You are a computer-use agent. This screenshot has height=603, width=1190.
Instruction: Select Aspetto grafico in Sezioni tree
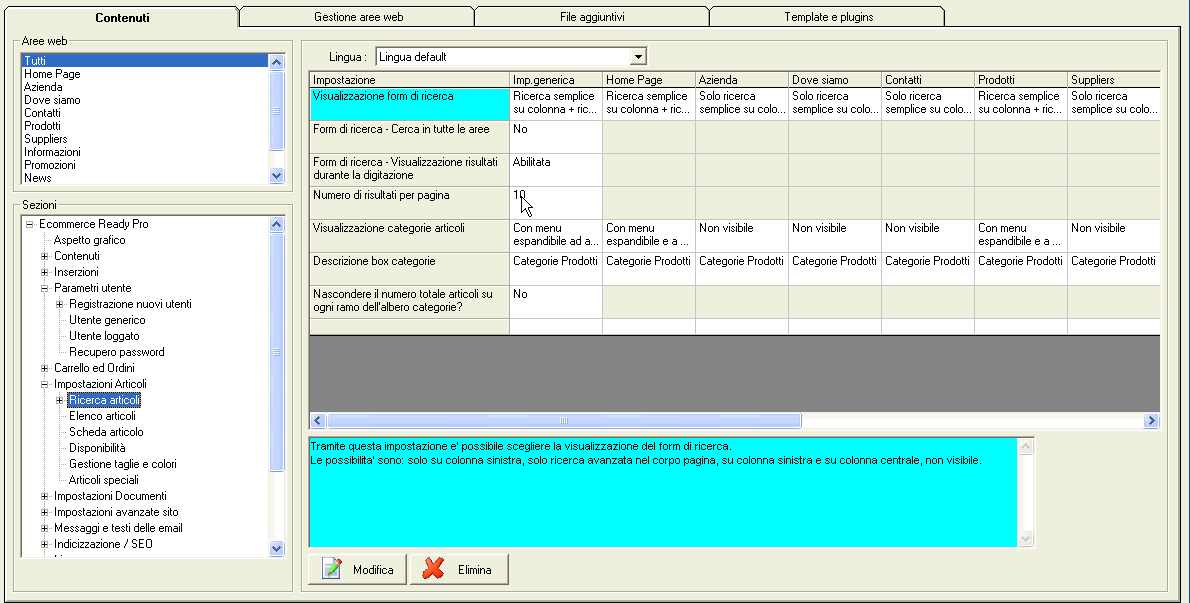point(90,240)
